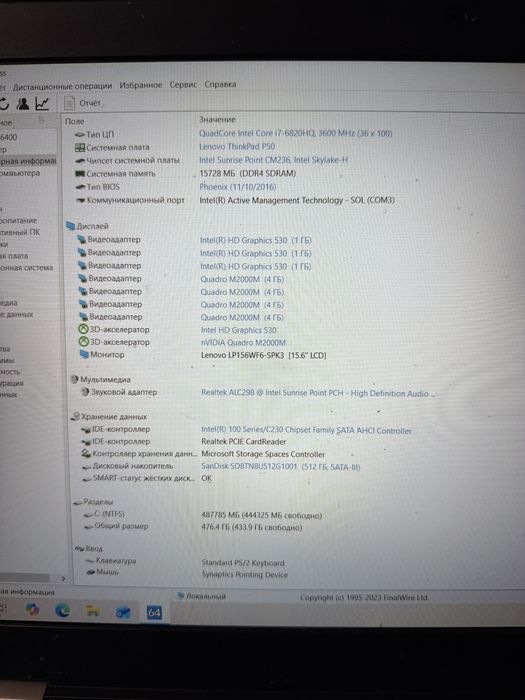The image size is (525, 700).
Task: Select the SMART-статус row
Action: [x=143, y=478]
